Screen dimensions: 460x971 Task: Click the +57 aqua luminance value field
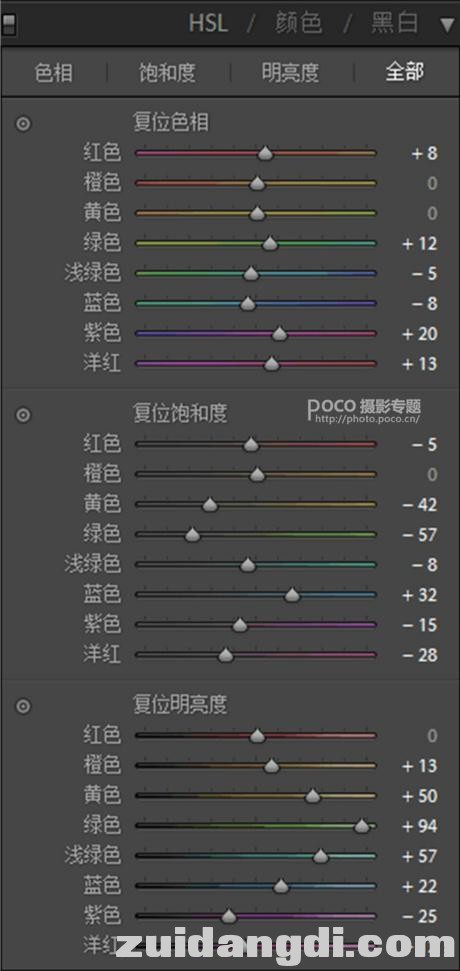point(419,857)
